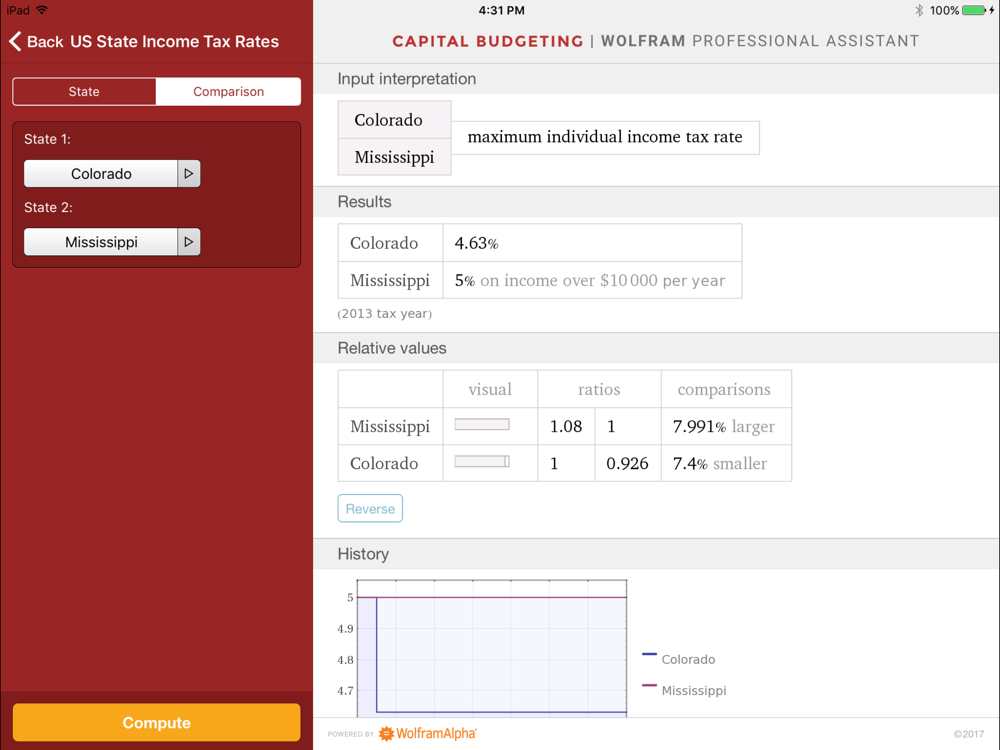Viewport: 1000px width, 750px height.
Task: Click the 1.08 ratio cell
Action: tap(566, 427)
